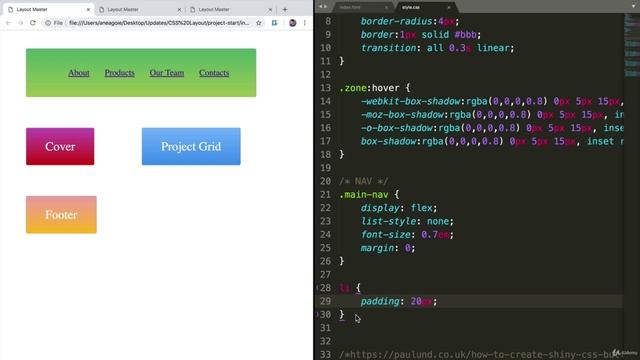Click the transition property on line 10
640x360 pixels.
point(388,48)
